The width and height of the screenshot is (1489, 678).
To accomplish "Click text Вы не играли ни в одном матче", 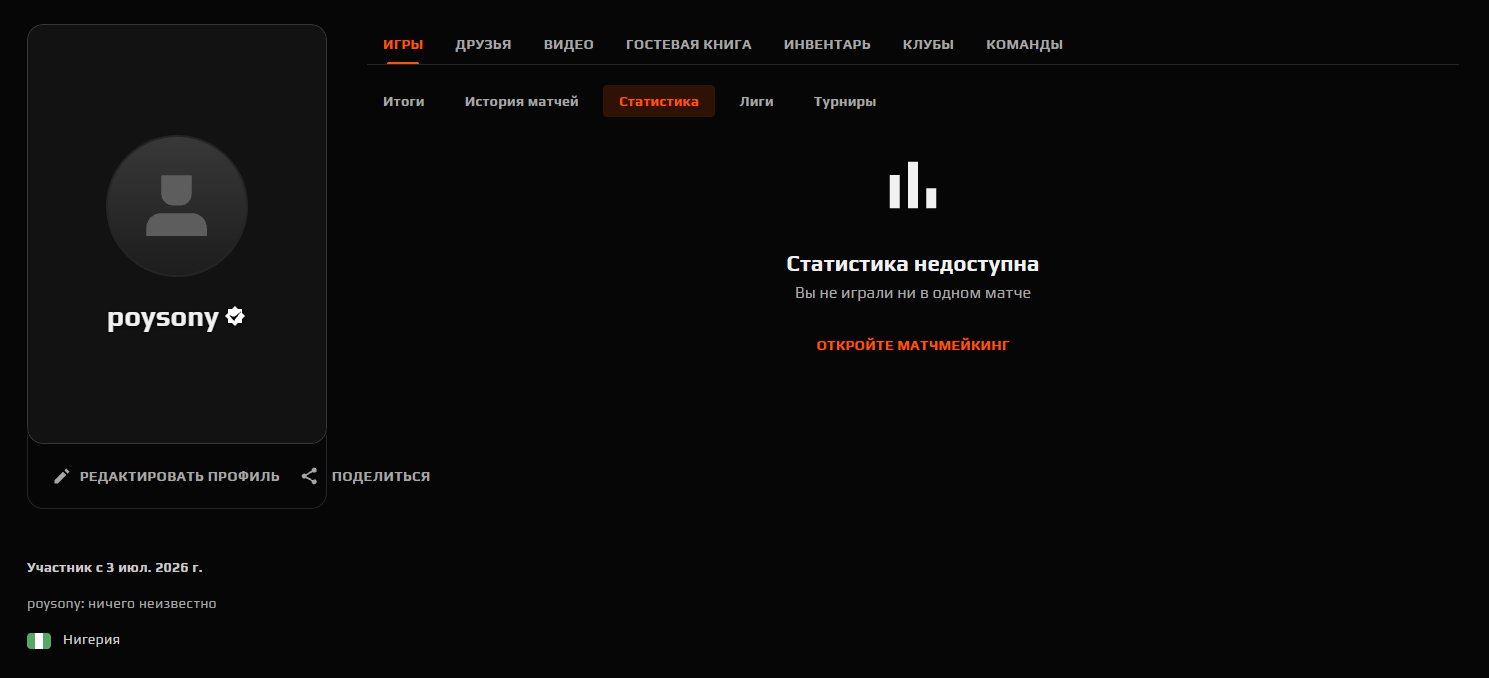I will pos(913,293).
